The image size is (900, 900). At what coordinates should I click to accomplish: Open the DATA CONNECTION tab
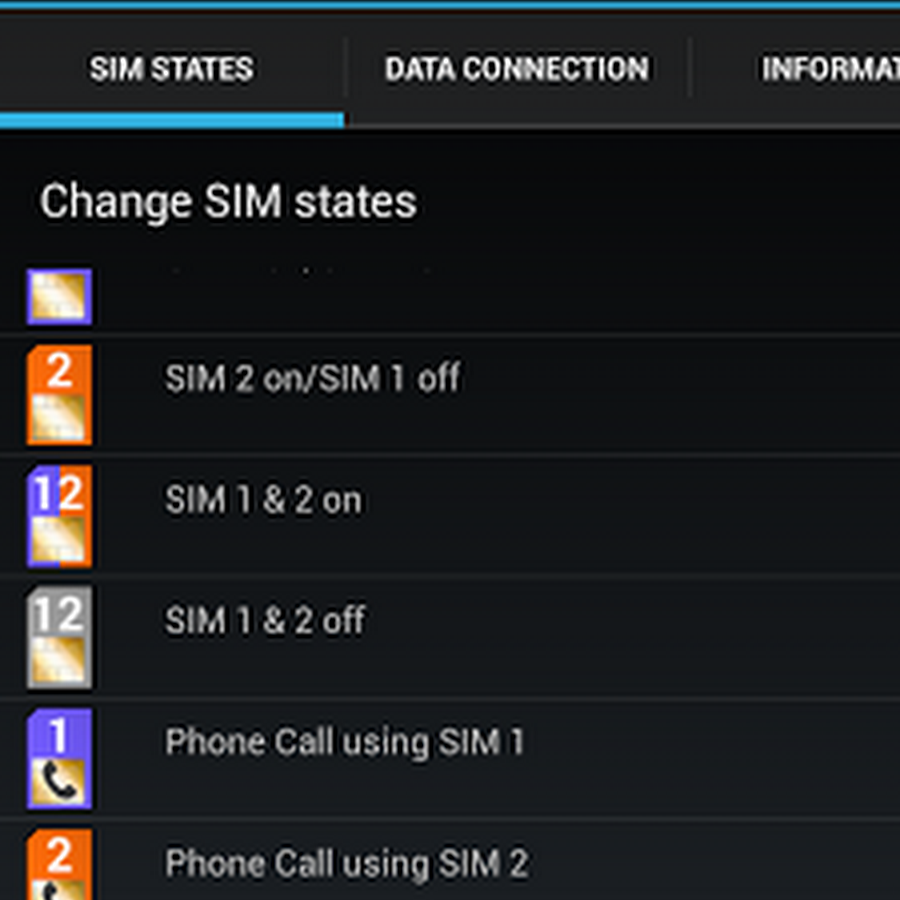[516, 69]
